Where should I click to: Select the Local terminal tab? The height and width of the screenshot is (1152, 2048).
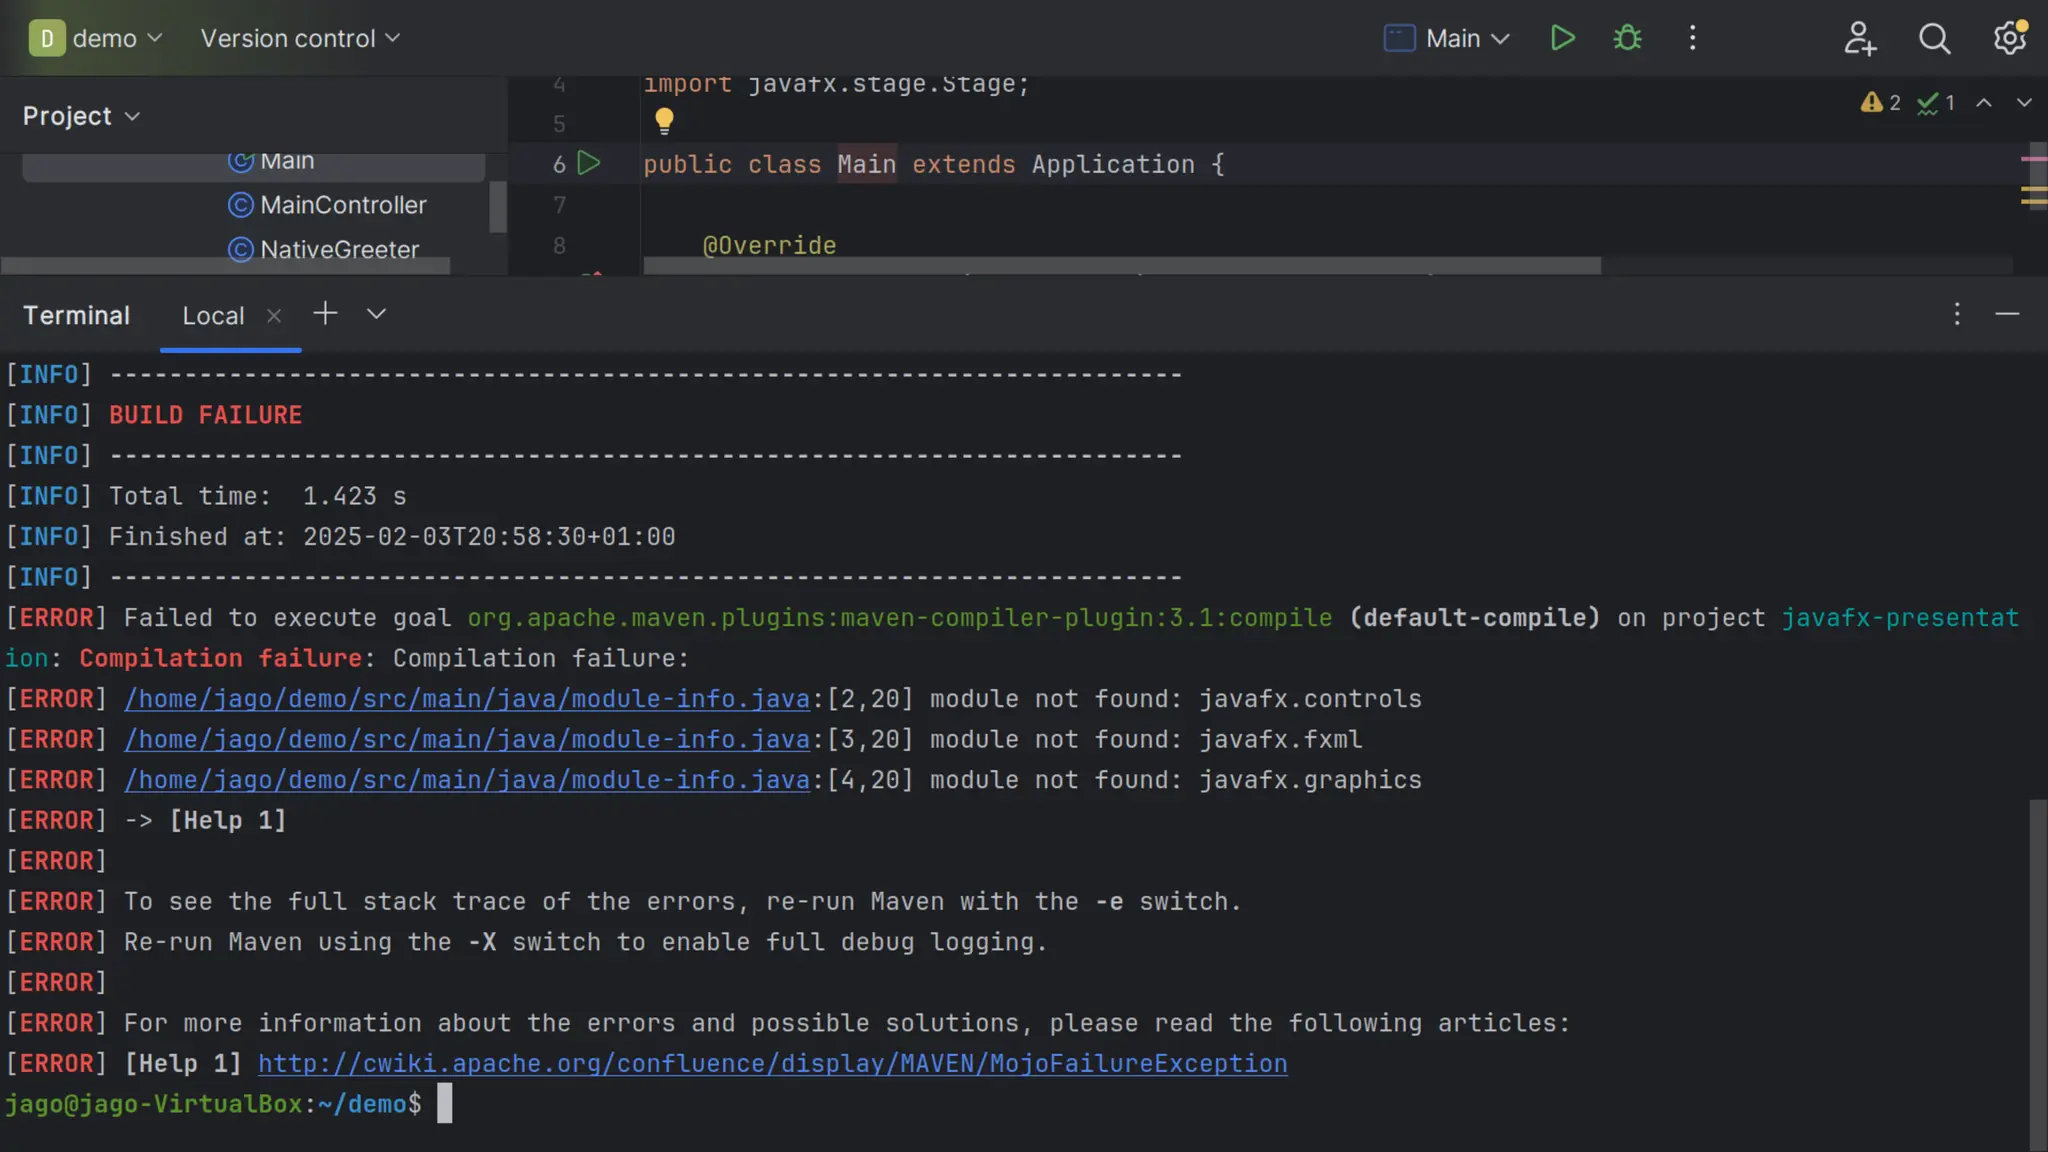213,316
